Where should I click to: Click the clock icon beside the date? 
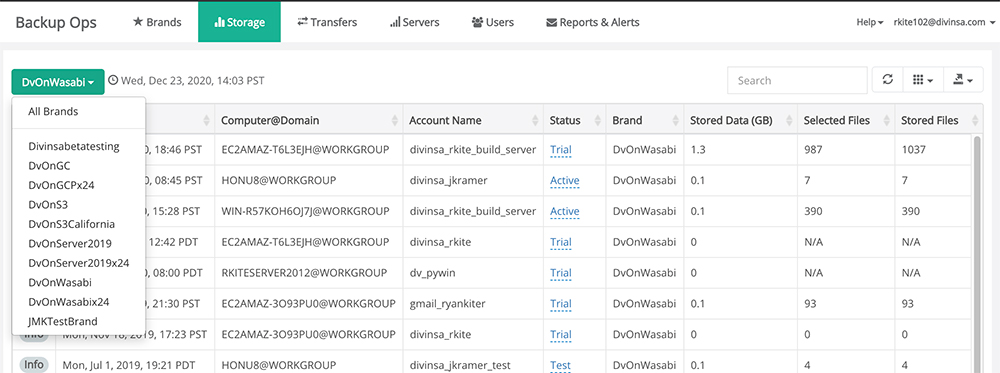point(114,81)
